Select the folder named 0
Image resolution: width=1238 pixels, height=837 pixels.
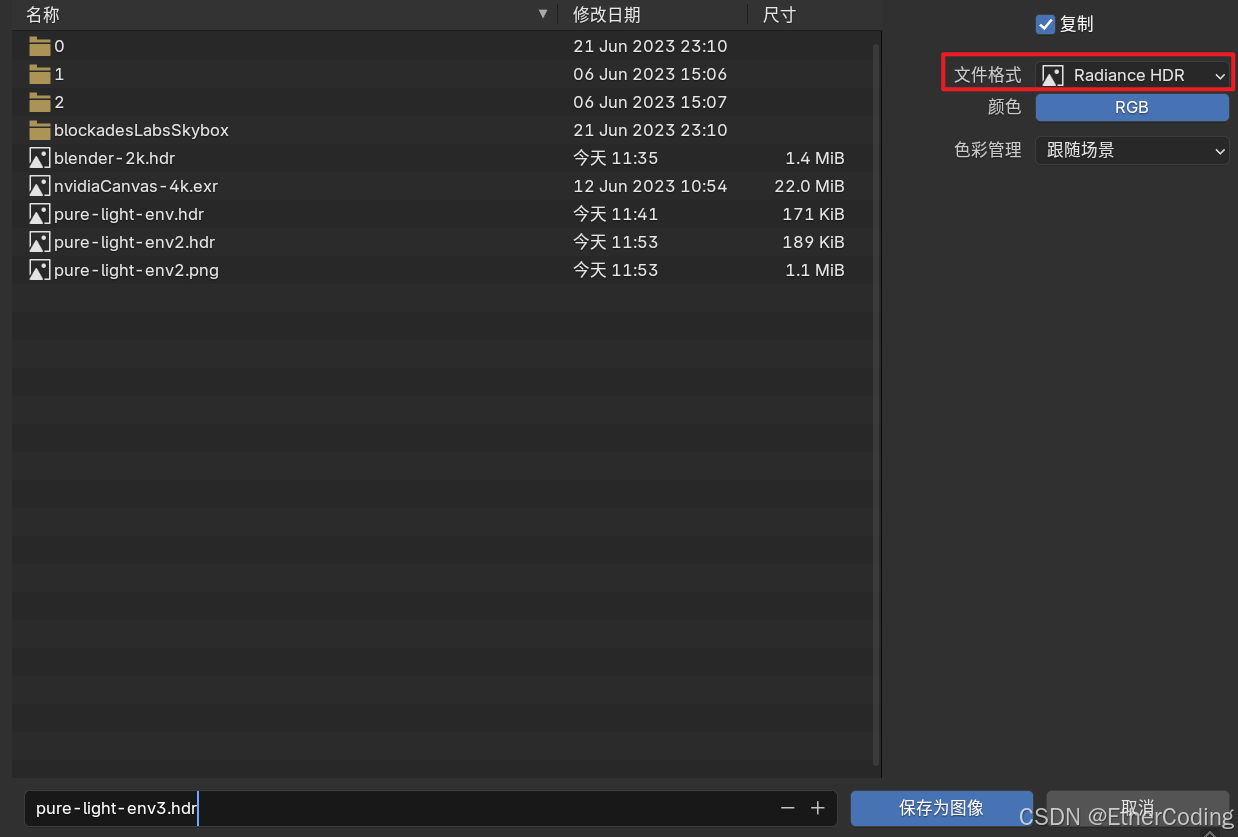pos(59,46)
